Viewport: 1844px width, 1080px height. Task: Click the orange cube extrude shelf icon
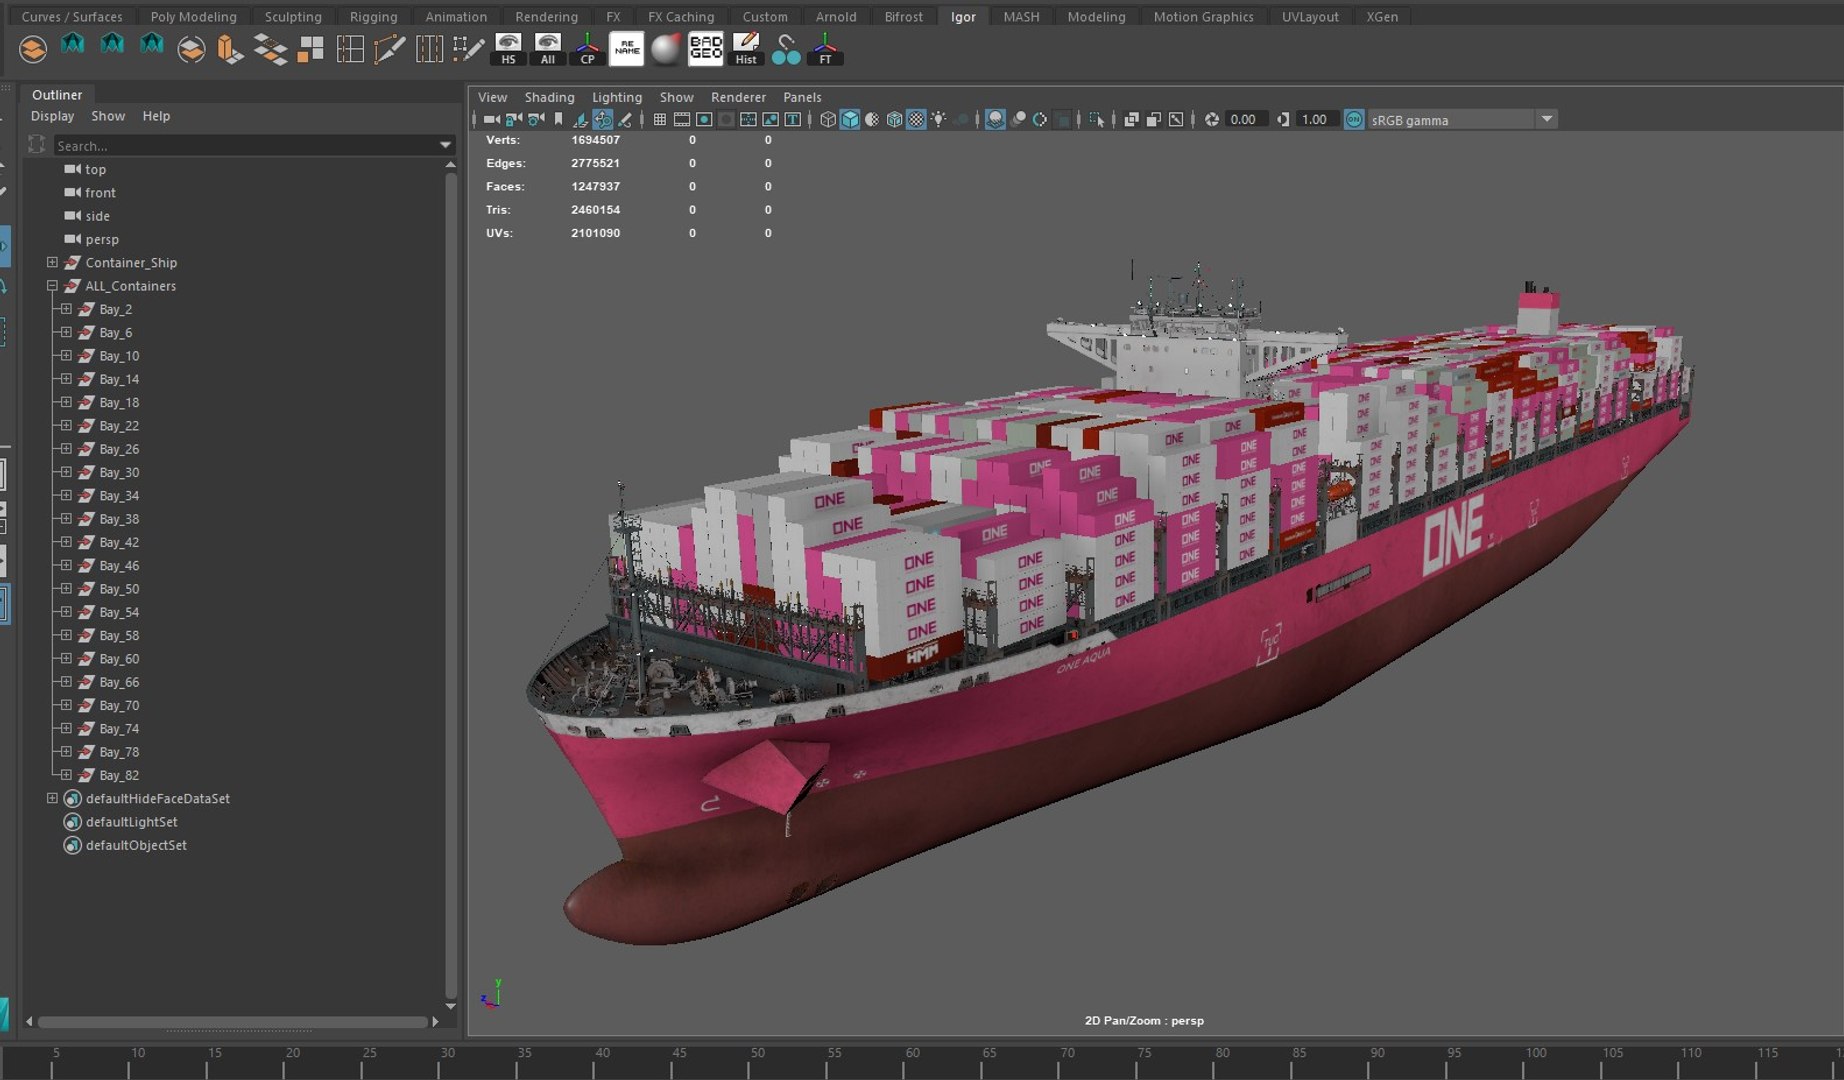coord(230,48)
